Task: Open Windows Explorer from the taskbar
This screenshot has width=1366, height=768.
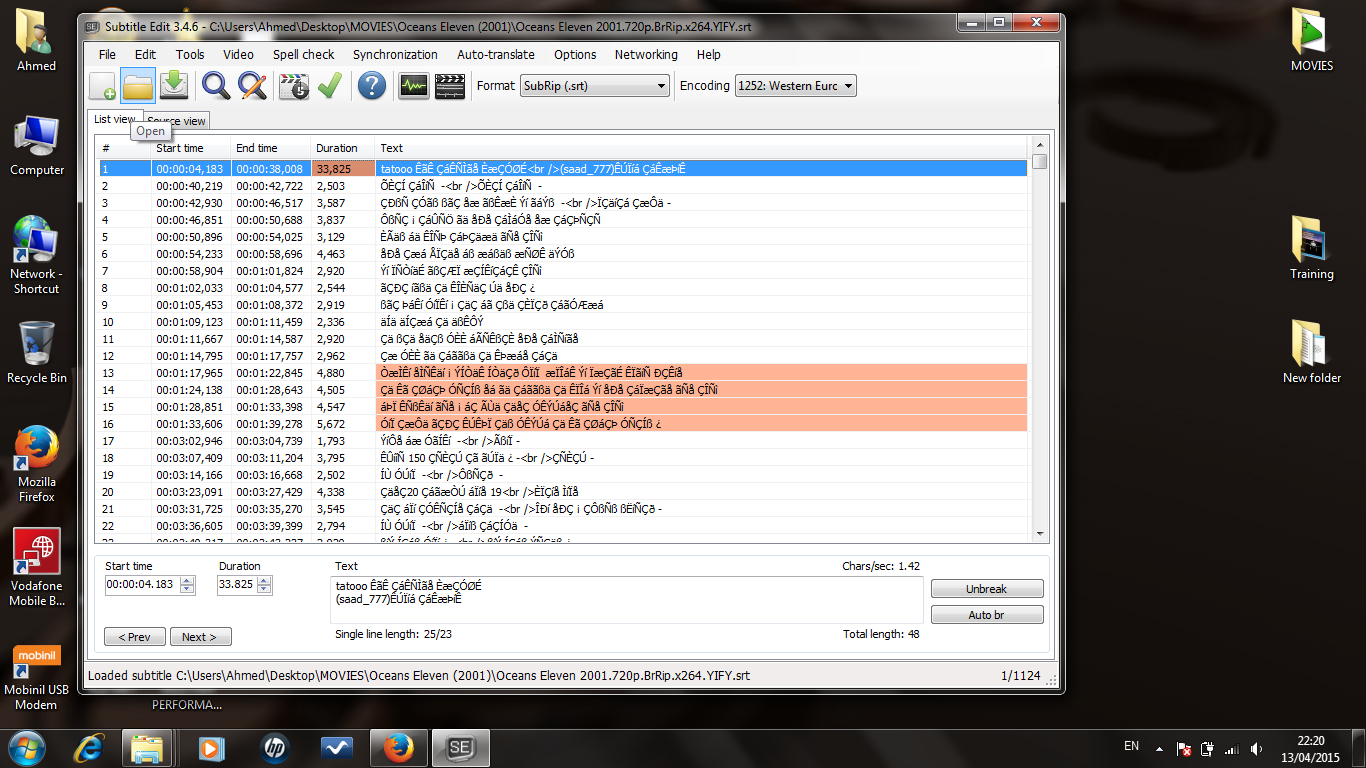Action: tap(148, 748)
